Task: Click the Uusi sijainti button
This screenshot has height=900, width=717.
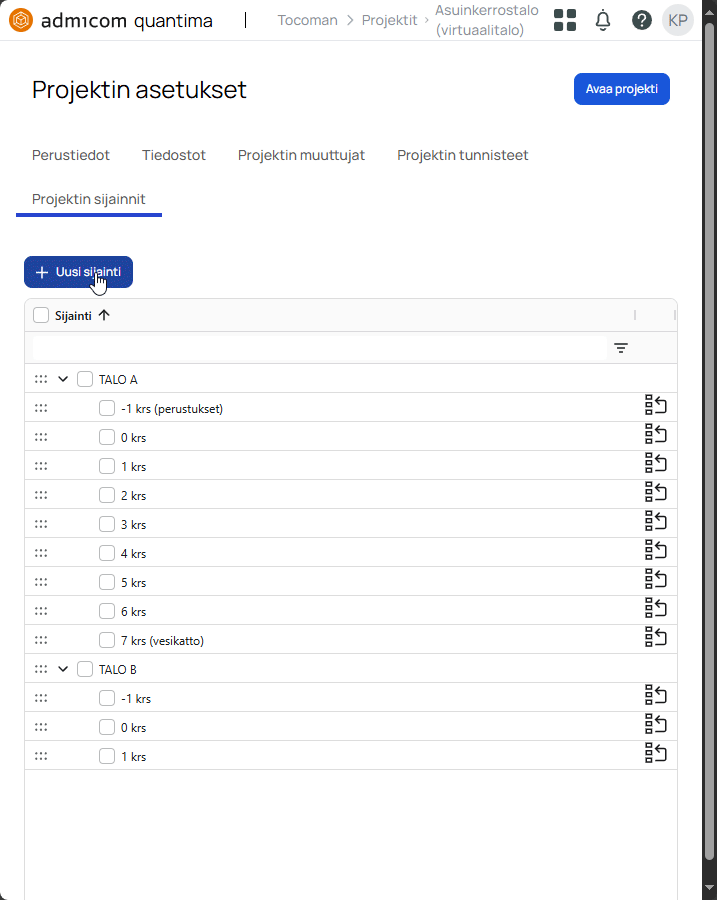Action: point(79,272)
